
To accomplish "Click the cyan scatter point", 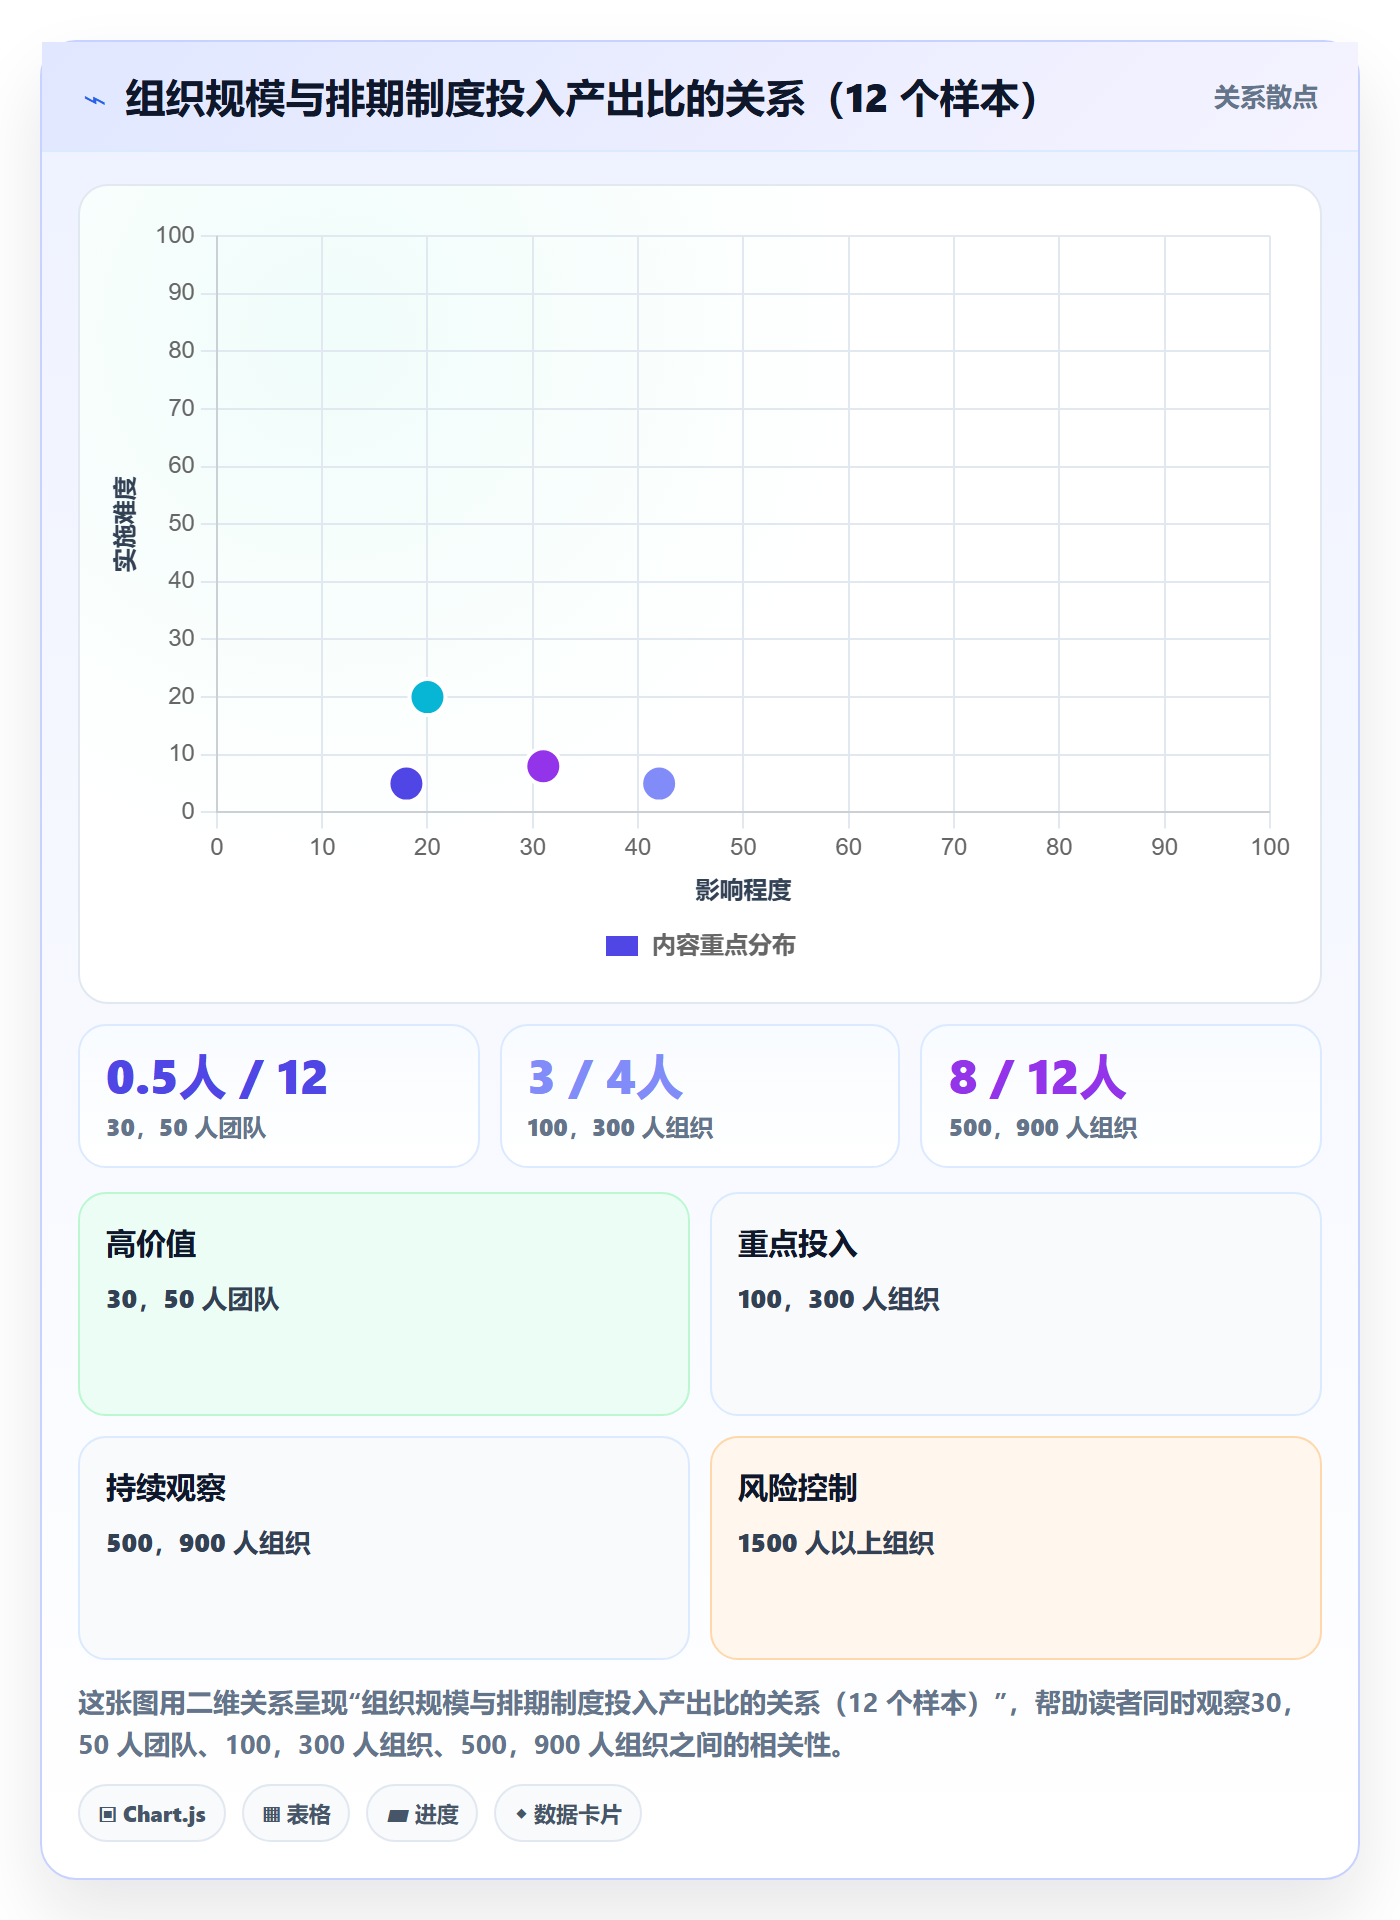I will (427, 697).
